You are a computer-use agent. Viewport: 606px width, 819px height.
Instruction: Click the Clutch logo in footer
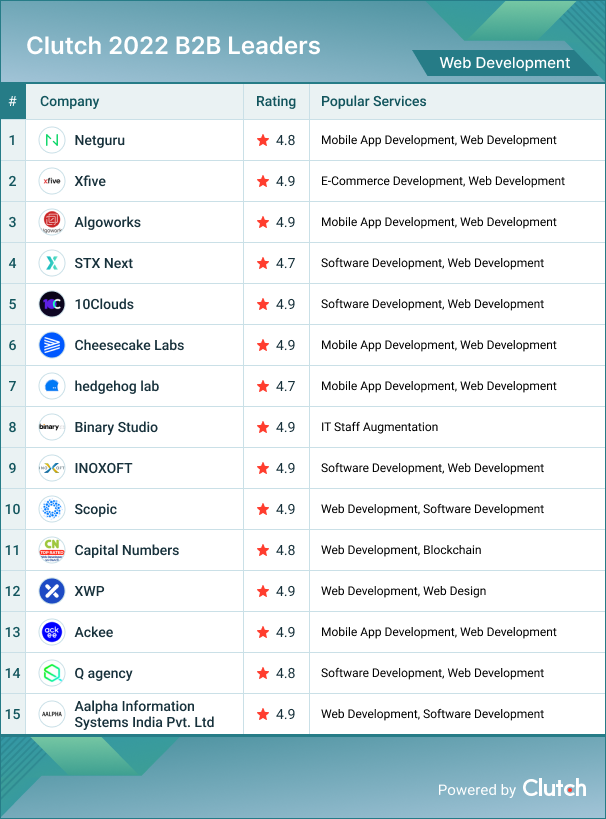coord(554,788)
